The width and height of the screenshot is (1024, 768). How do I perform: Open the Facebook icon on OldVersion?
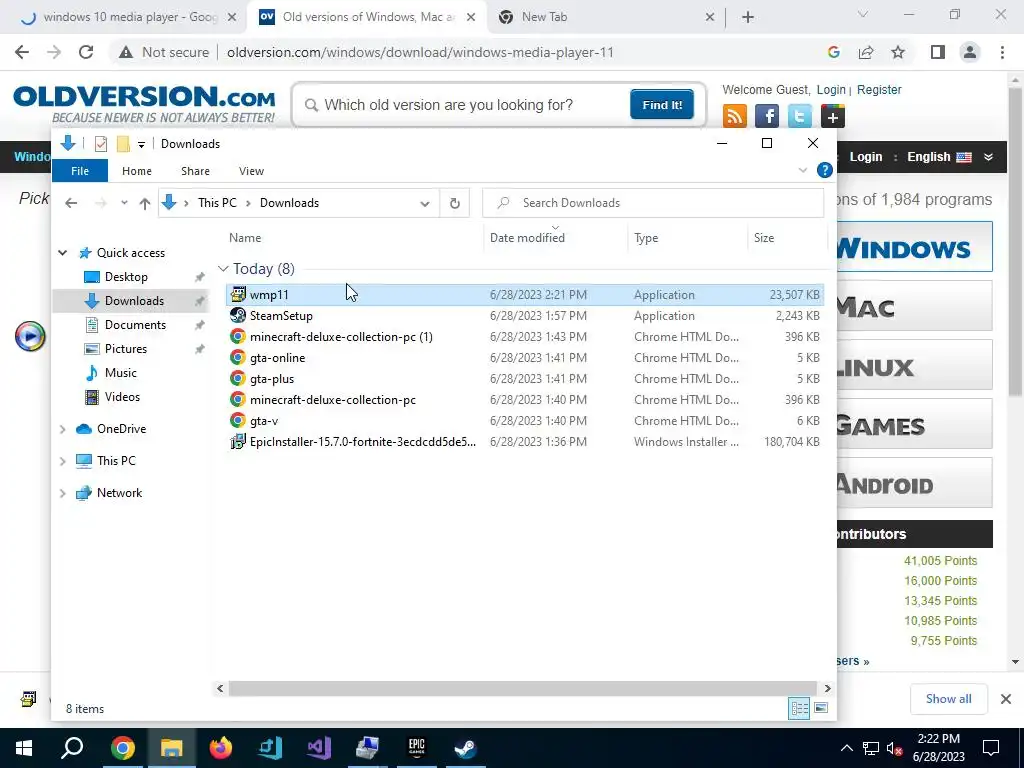pos(767,116)
